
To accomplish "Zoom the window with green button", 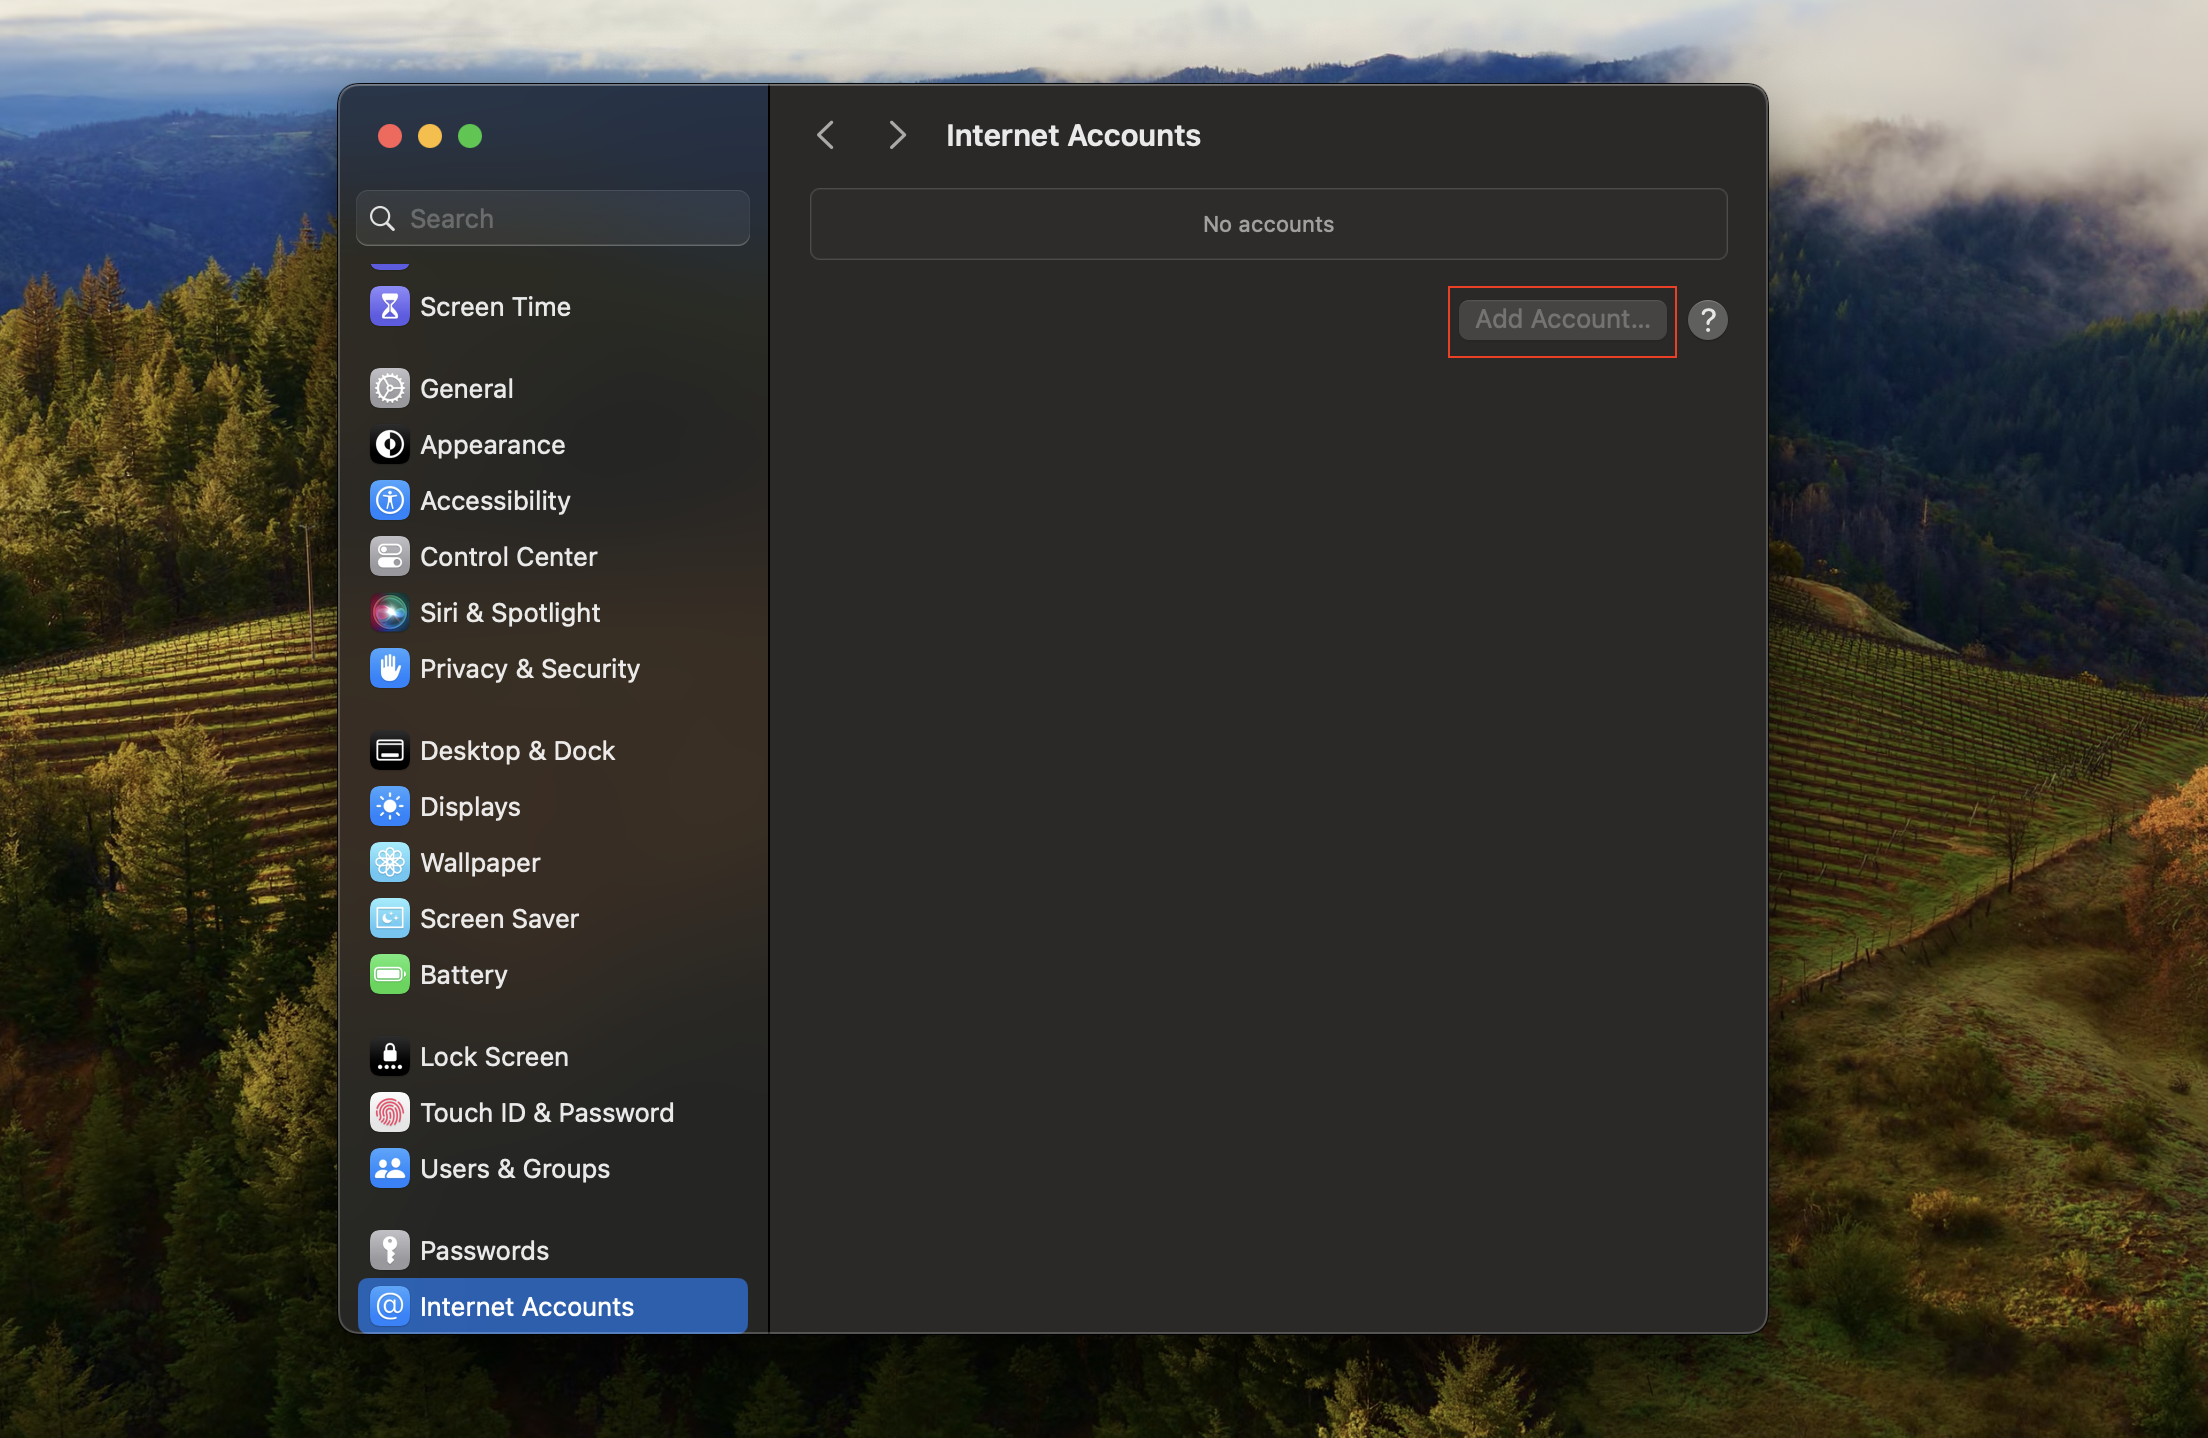I will click(x=470, y=136).
